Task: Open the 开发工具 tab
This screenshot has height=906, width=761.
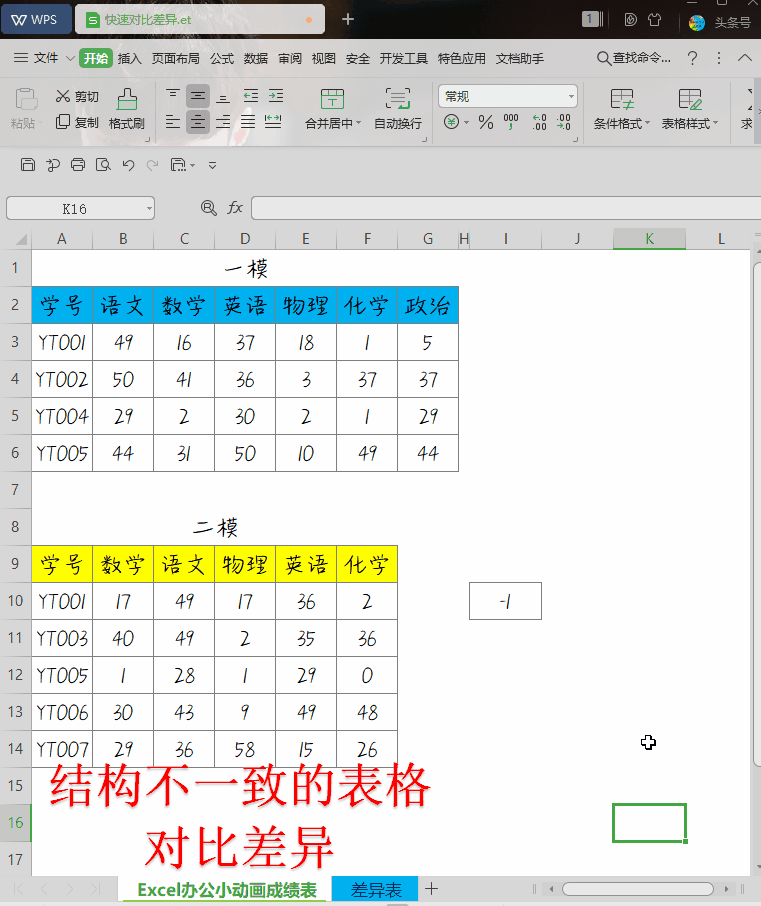Action: coord(403,58)
